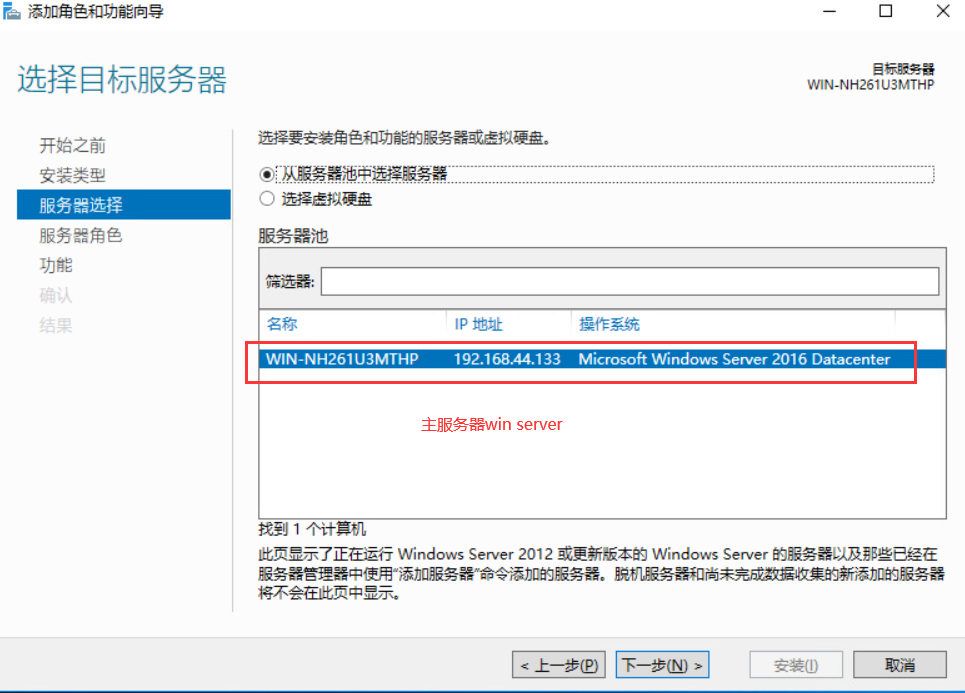Click the 安装(I) install button
The width and height of the screenshot is (965, 693).
click(796, 665)
